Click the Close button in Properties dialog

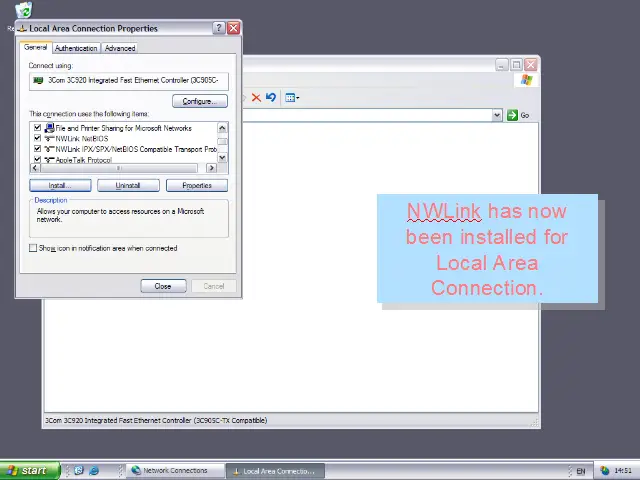(x=163, y=286)
